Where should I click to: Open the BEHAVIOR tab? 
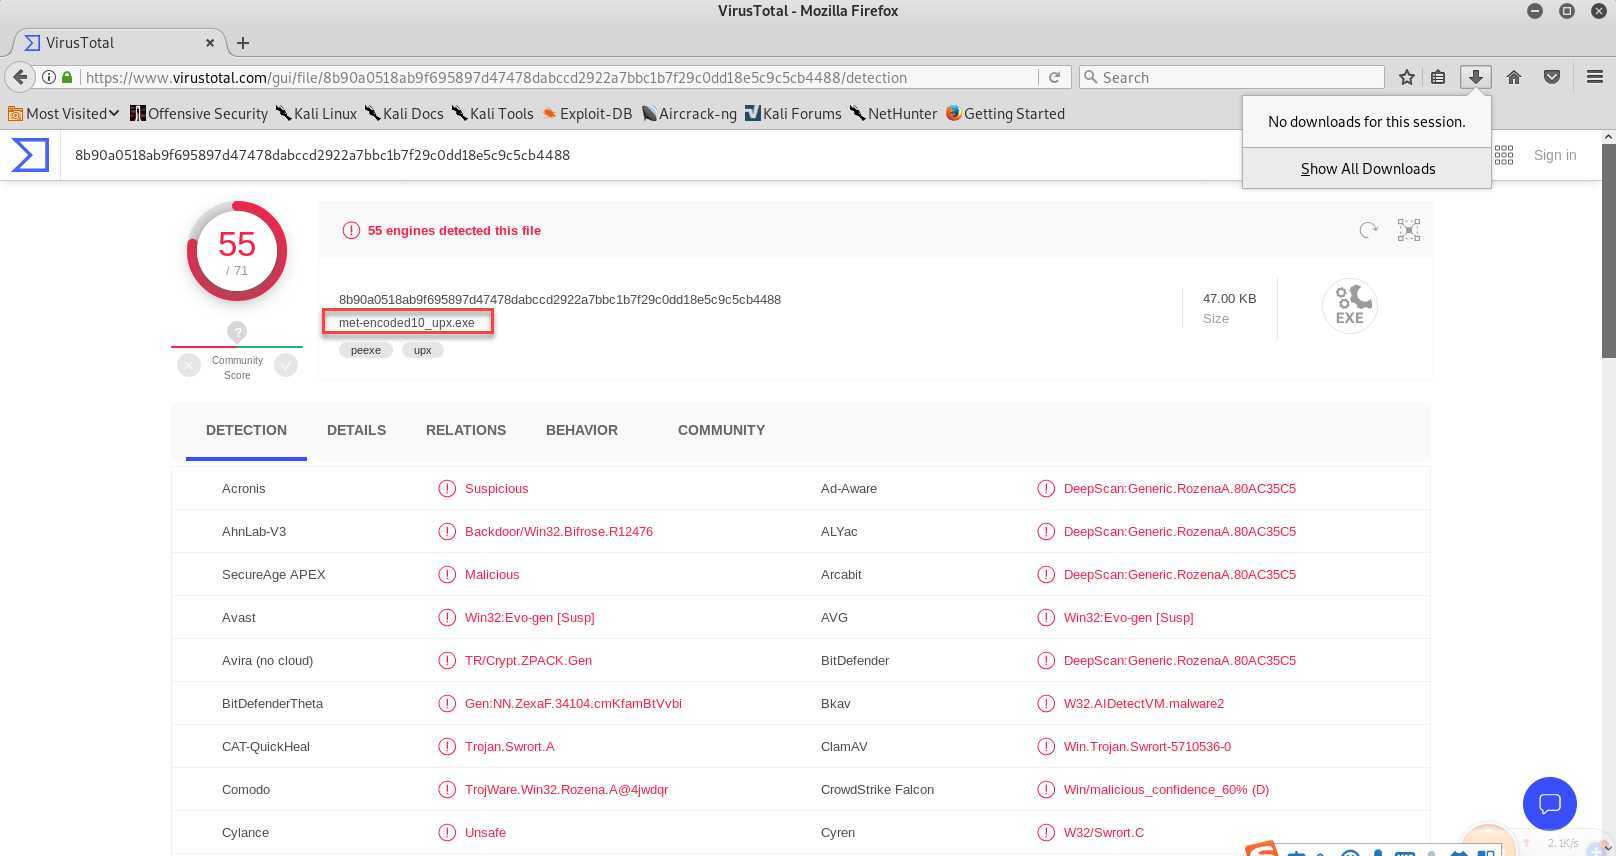click(582, 430)
